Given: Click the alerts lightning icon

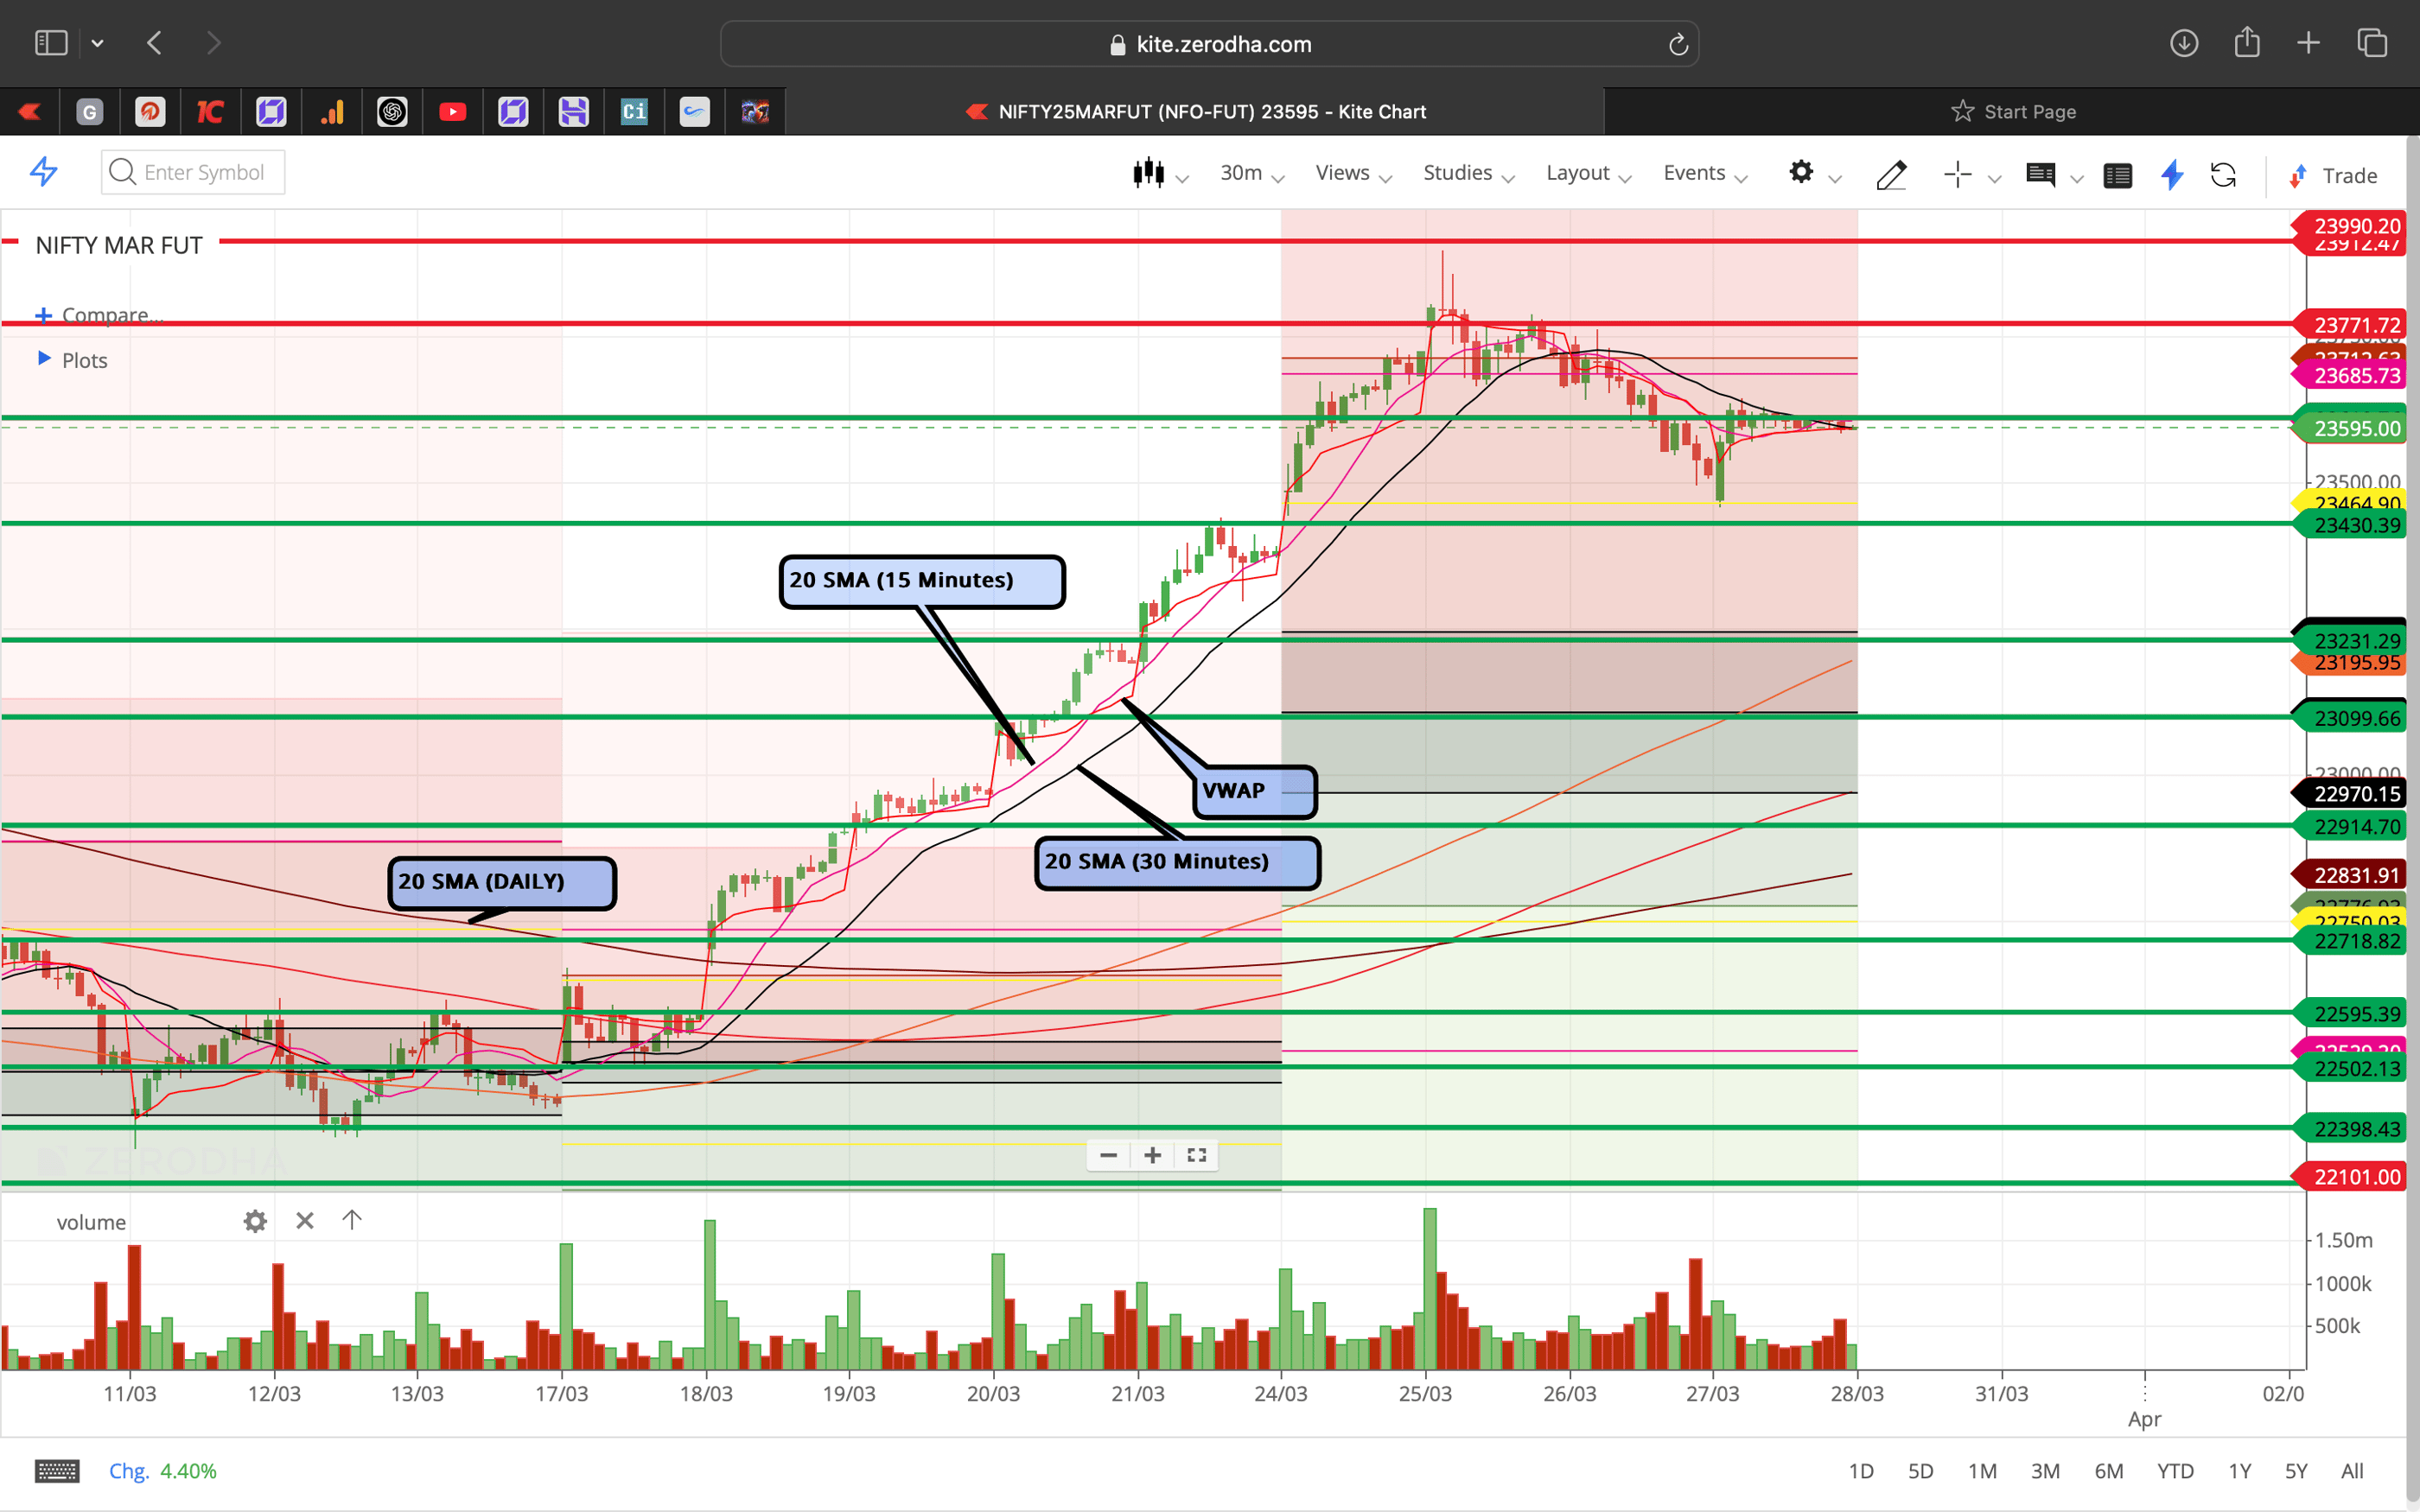Looking at the screenshot, I should (2172, 175).
